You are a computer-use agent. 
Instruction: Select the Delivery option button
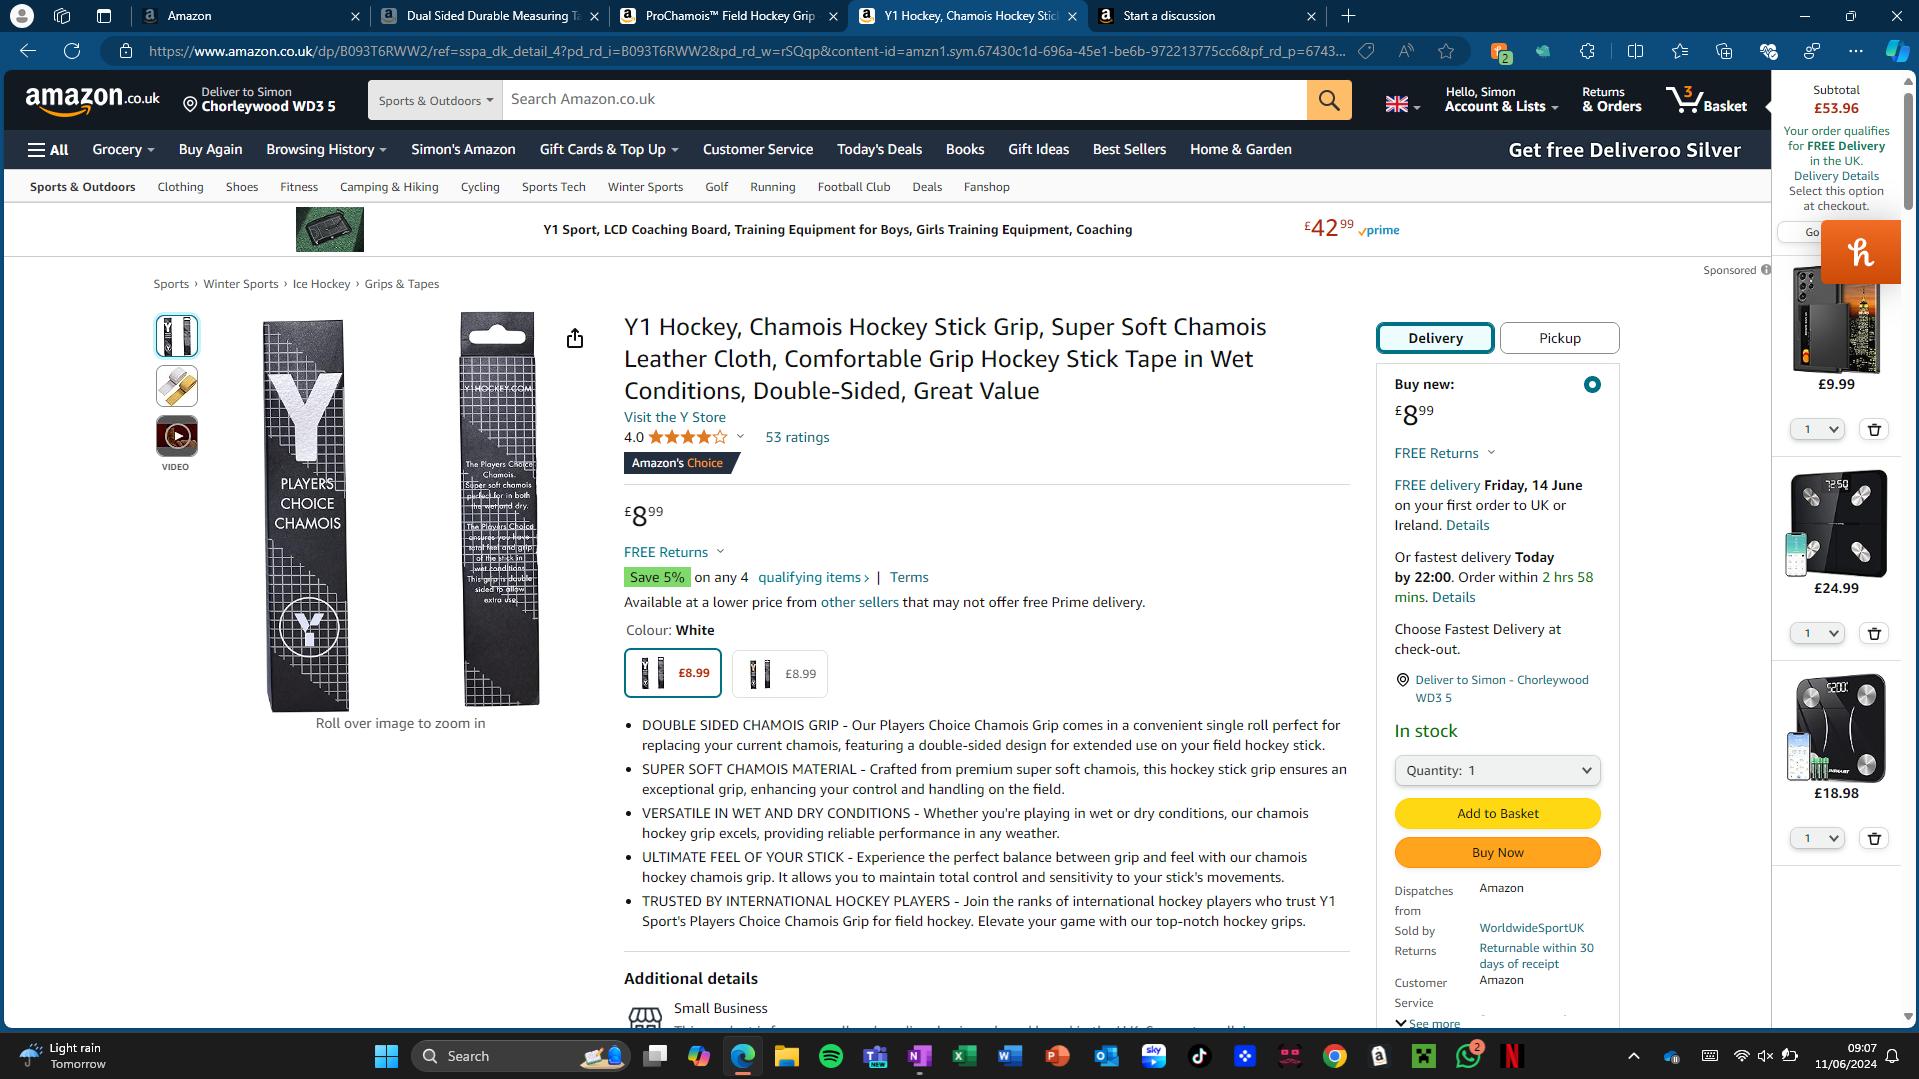(1435, 338)
